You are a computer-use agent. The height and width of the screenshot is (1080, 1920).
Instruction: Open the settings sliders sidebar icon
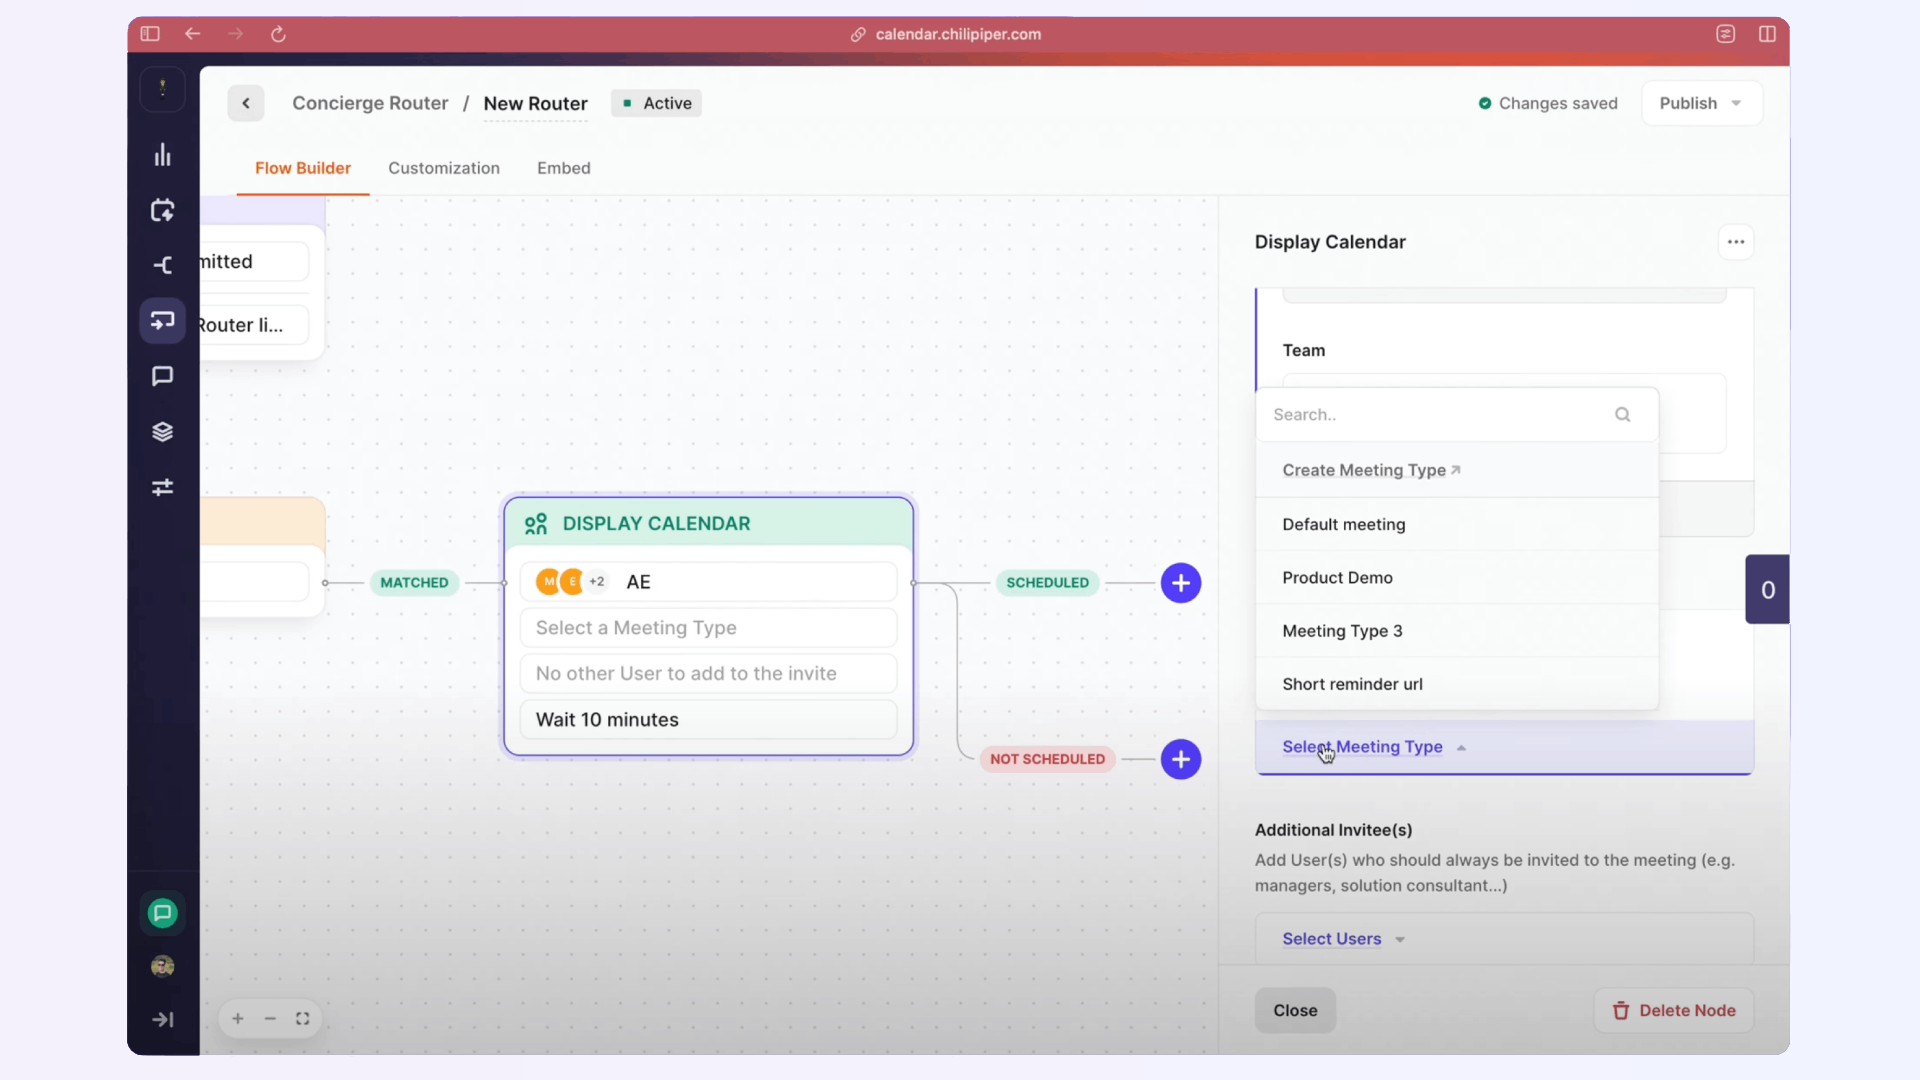[162, 487]
